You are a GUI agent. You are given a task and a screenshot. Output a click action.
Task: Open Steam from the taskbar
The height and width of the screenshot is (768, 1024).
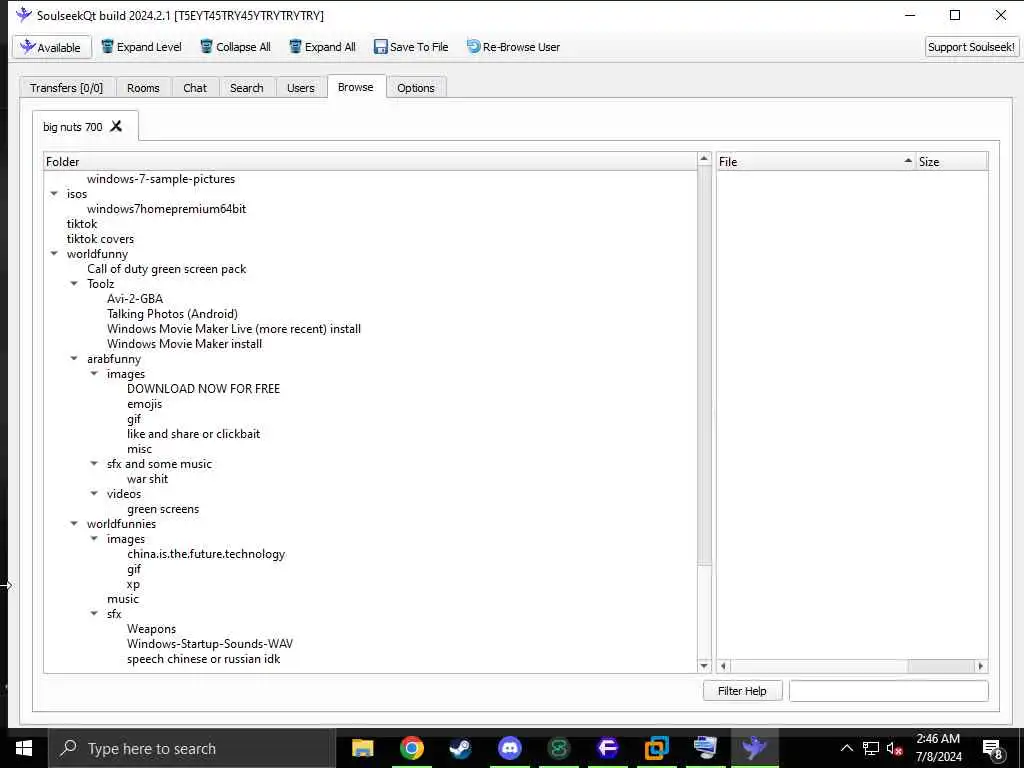pyautogui.click(x=460, y=748)
